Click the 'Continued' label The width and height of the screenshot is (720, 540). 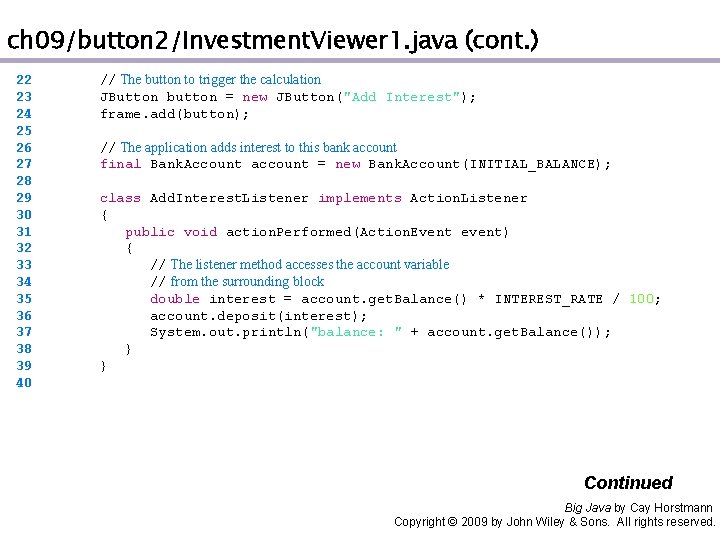[628, 483]
